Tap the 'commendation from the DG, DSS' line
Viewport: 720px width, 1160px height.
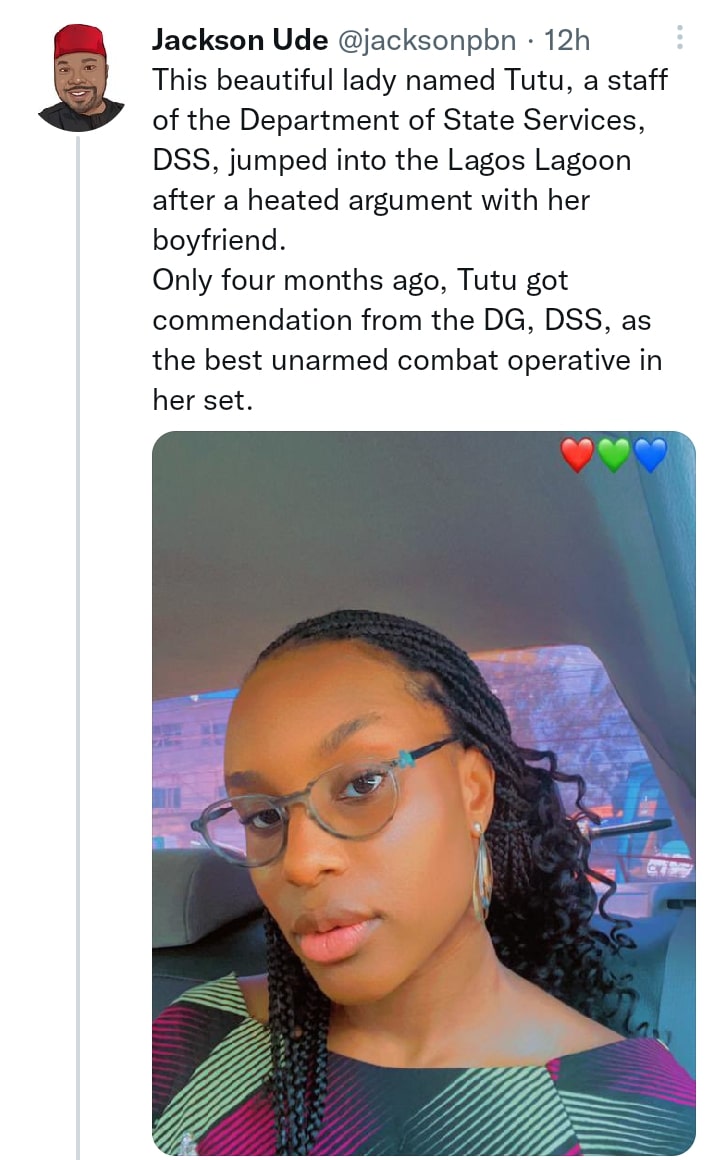[402, 320]
